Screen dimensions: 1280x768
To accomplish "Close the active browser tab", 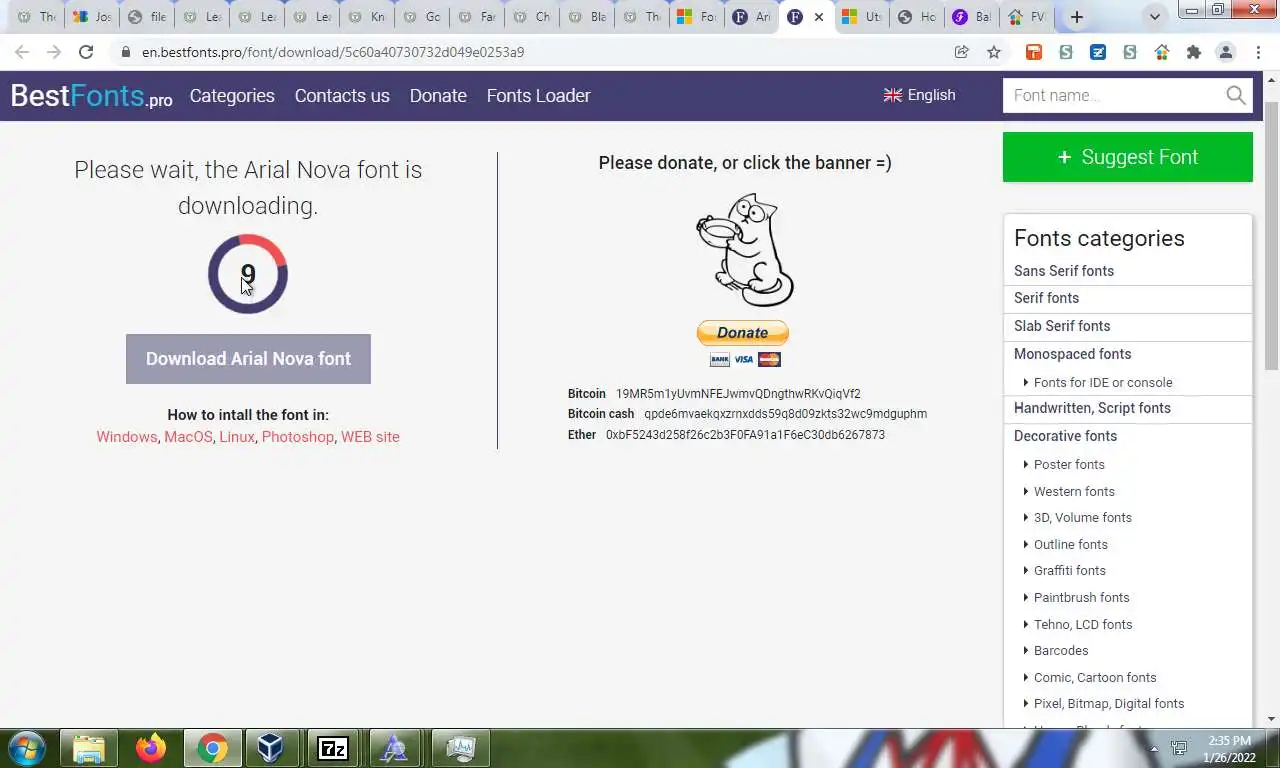I will coord(819,17).
